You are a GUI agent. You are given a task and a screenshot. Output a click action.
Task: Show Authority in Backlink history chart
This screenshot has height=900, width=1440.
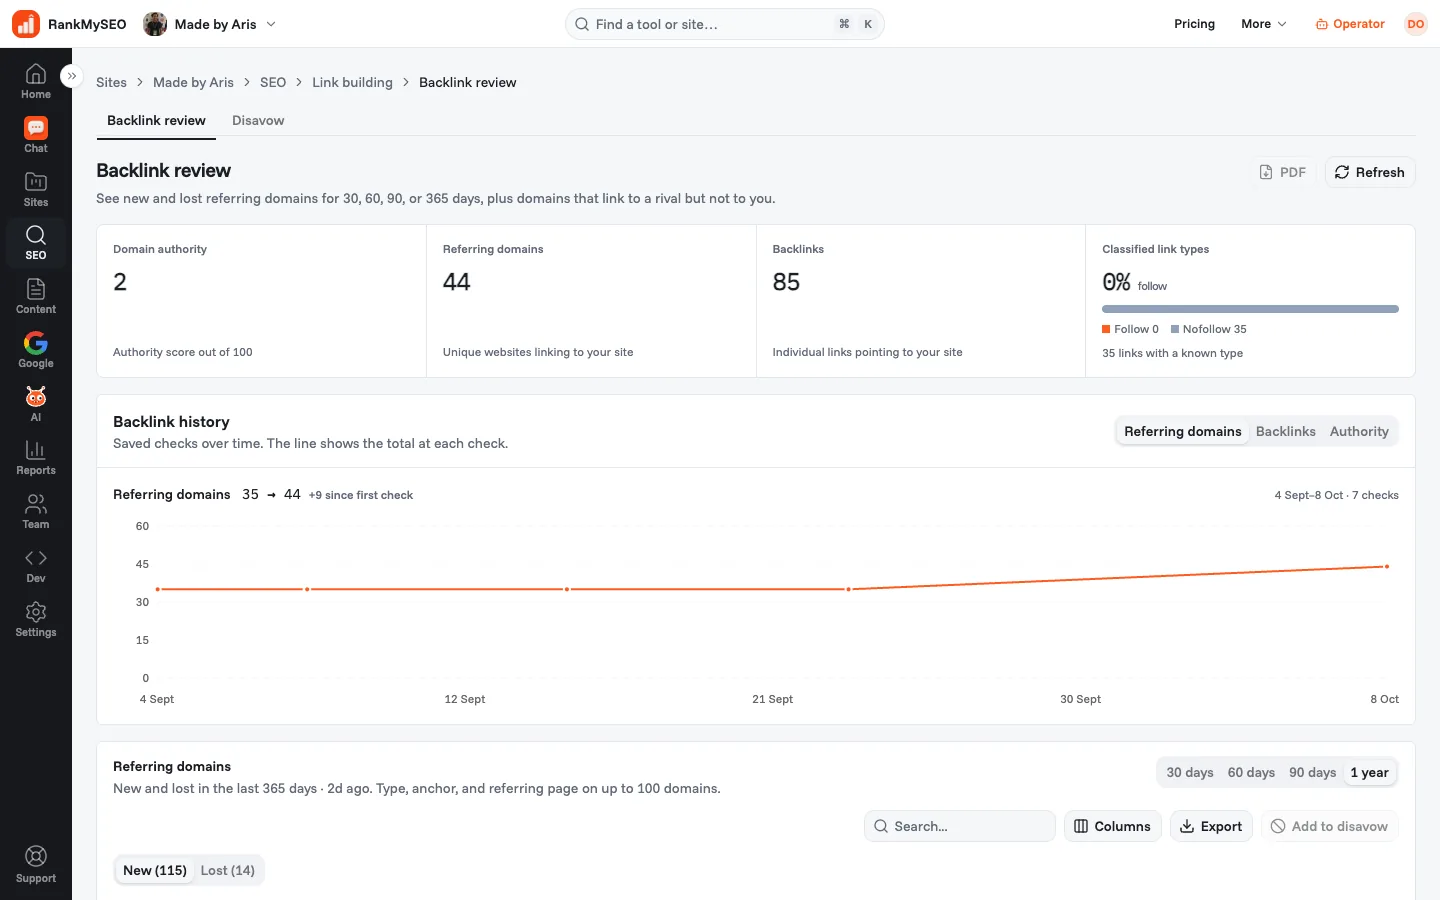click(1359, 431)
